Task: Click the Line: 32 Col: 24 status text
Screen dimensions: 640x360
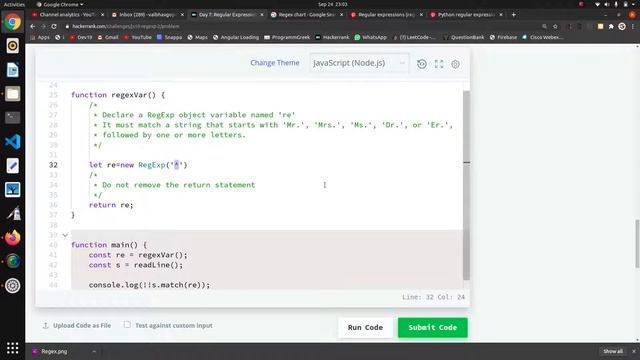Action: (433, 297)
